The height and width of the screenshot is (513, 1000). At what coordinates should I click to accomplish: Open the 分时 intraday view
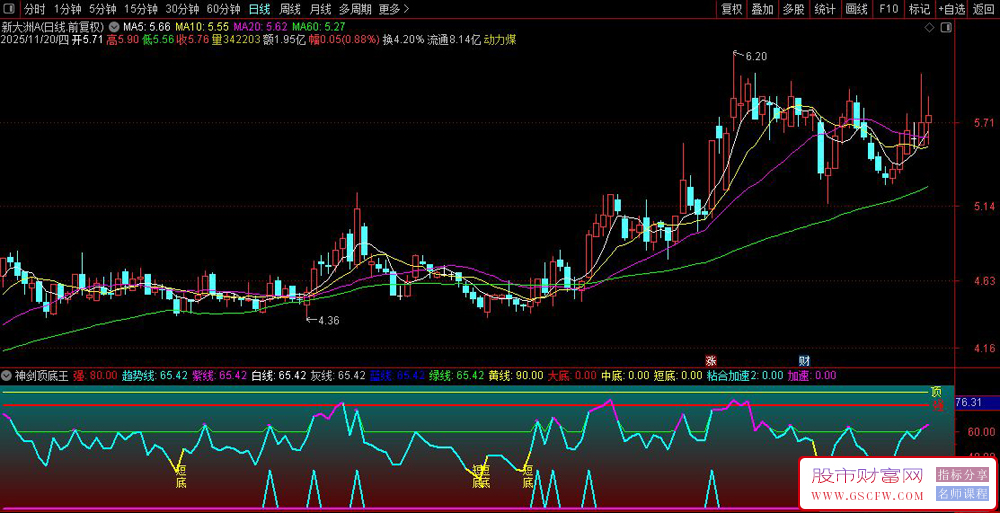[x=35, y=9]
